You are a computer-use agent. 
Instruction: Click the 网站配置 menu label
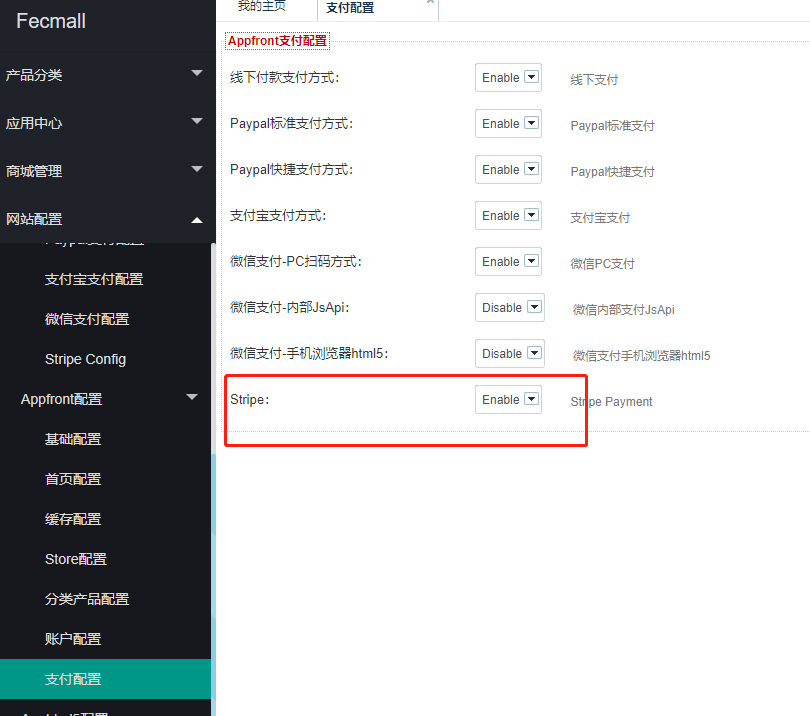[34, 220]
